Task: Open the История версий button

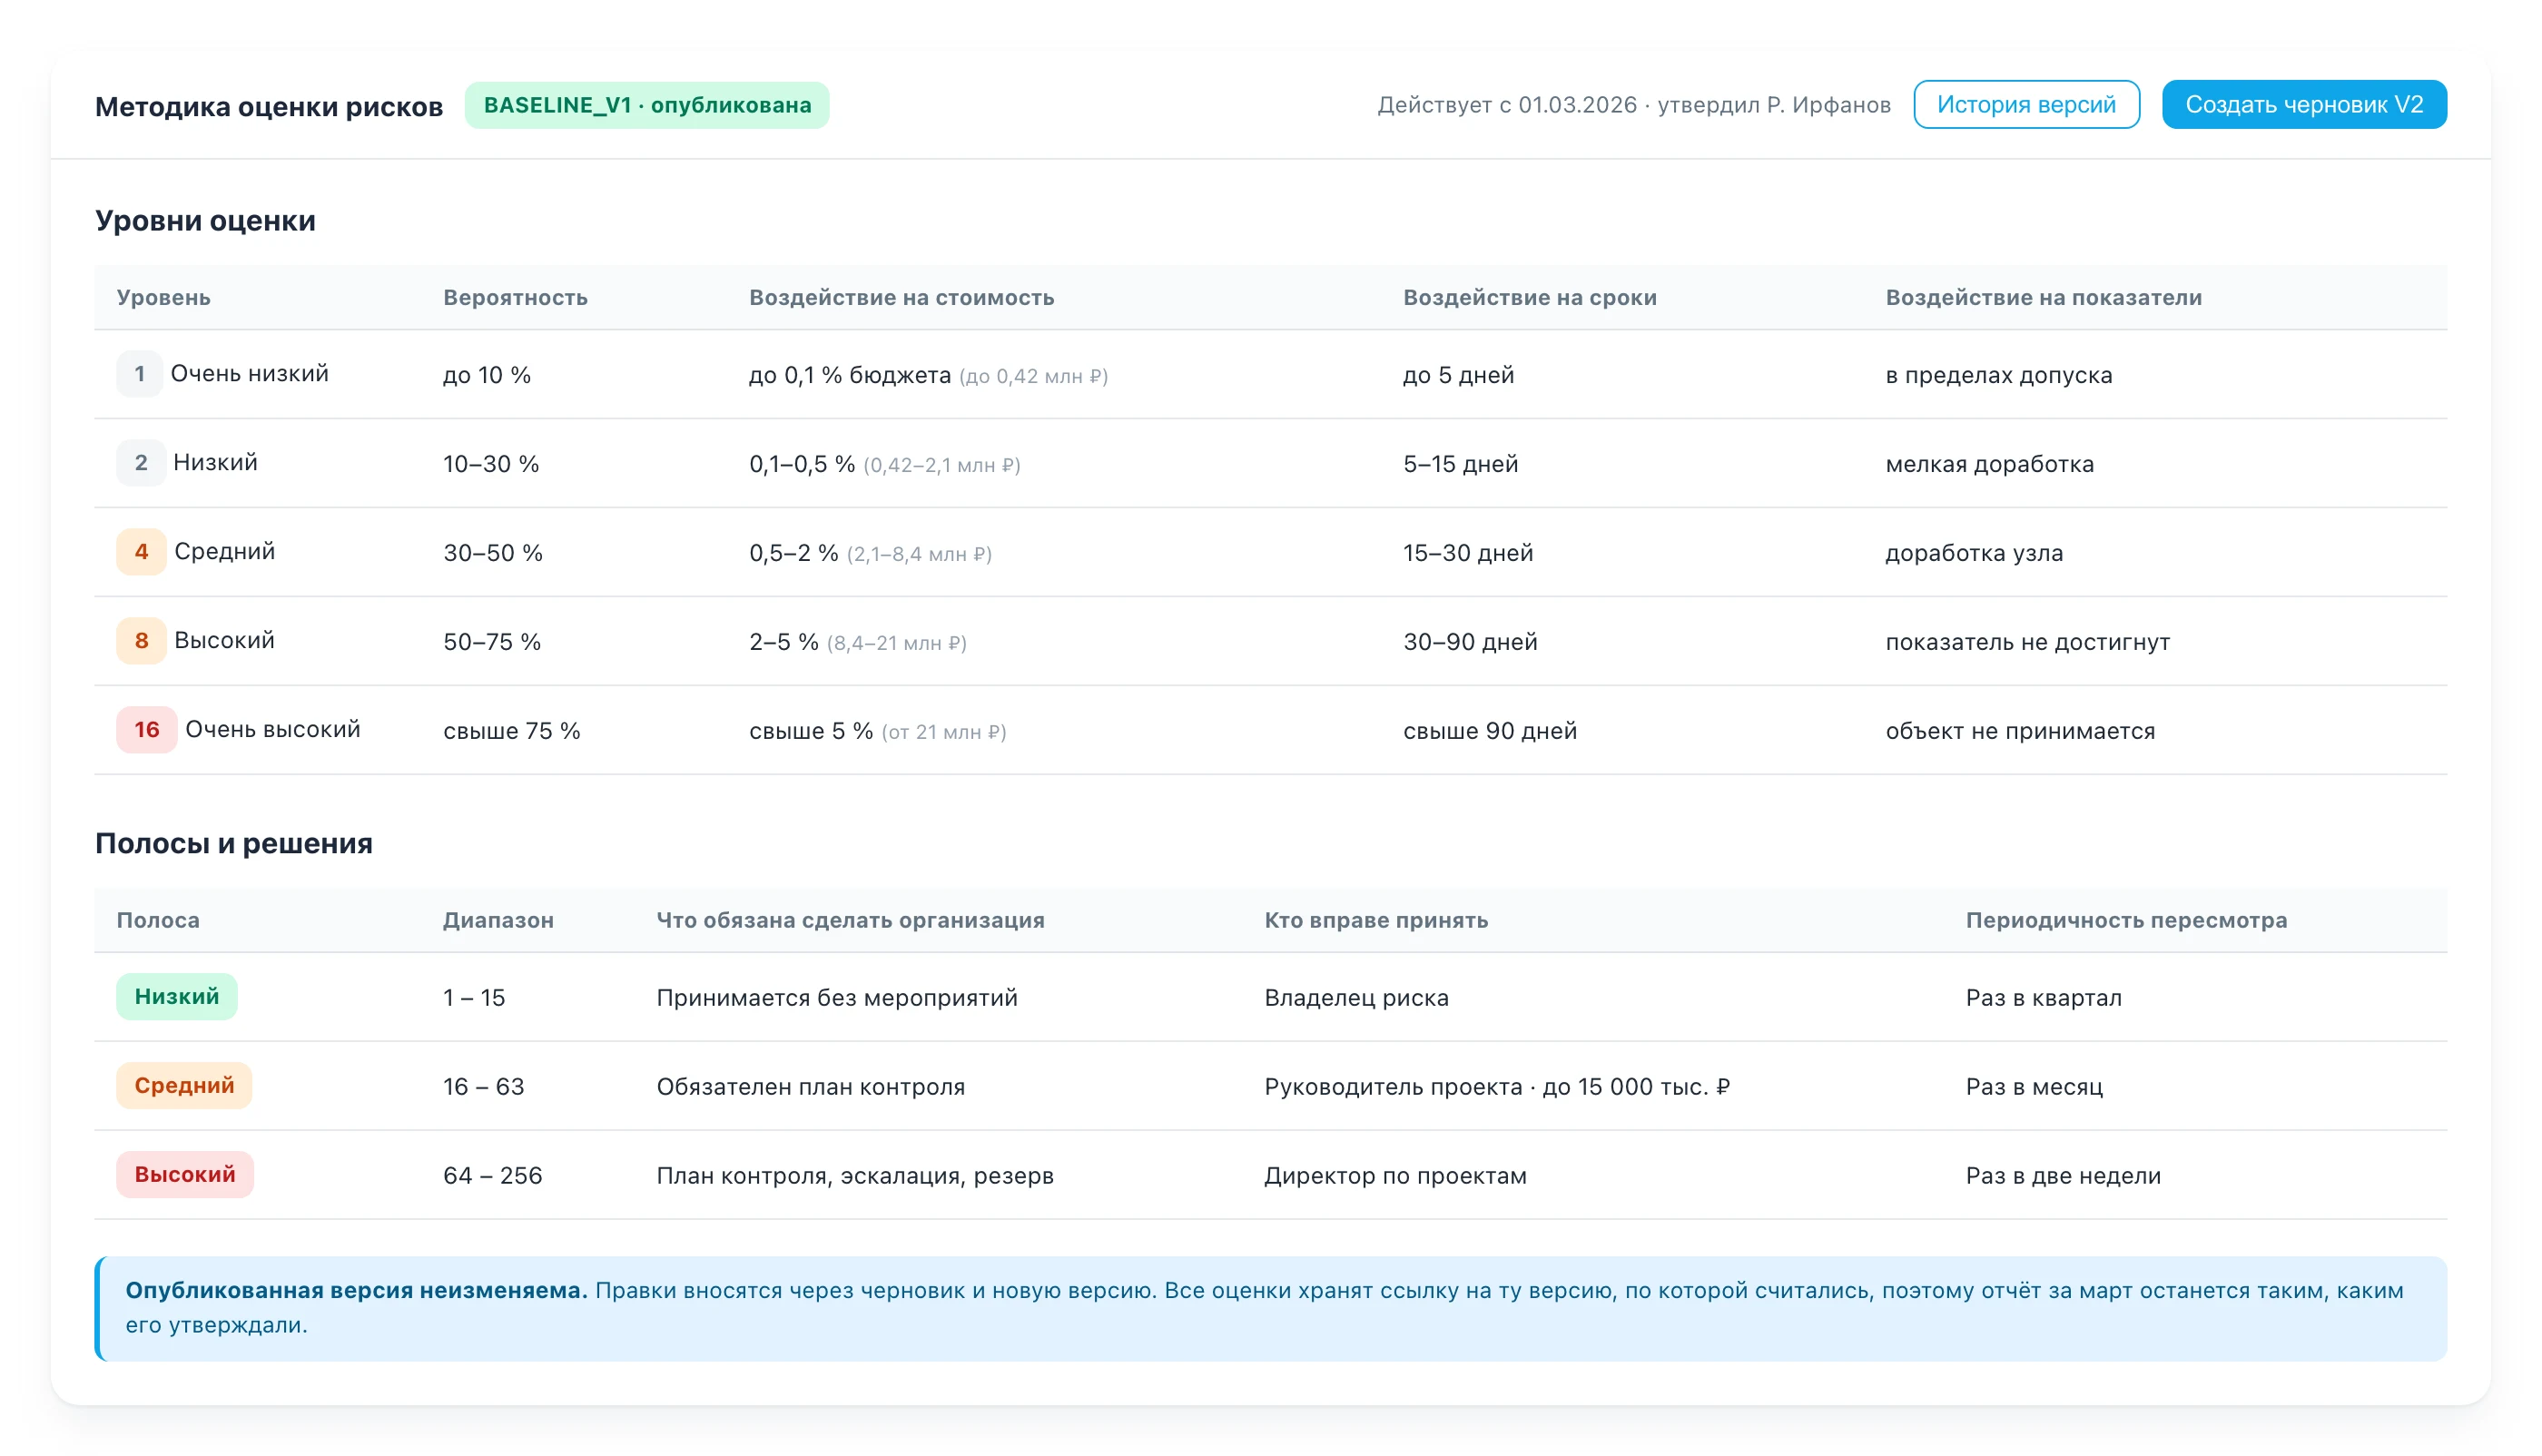Action: [x=2026, y=105]
